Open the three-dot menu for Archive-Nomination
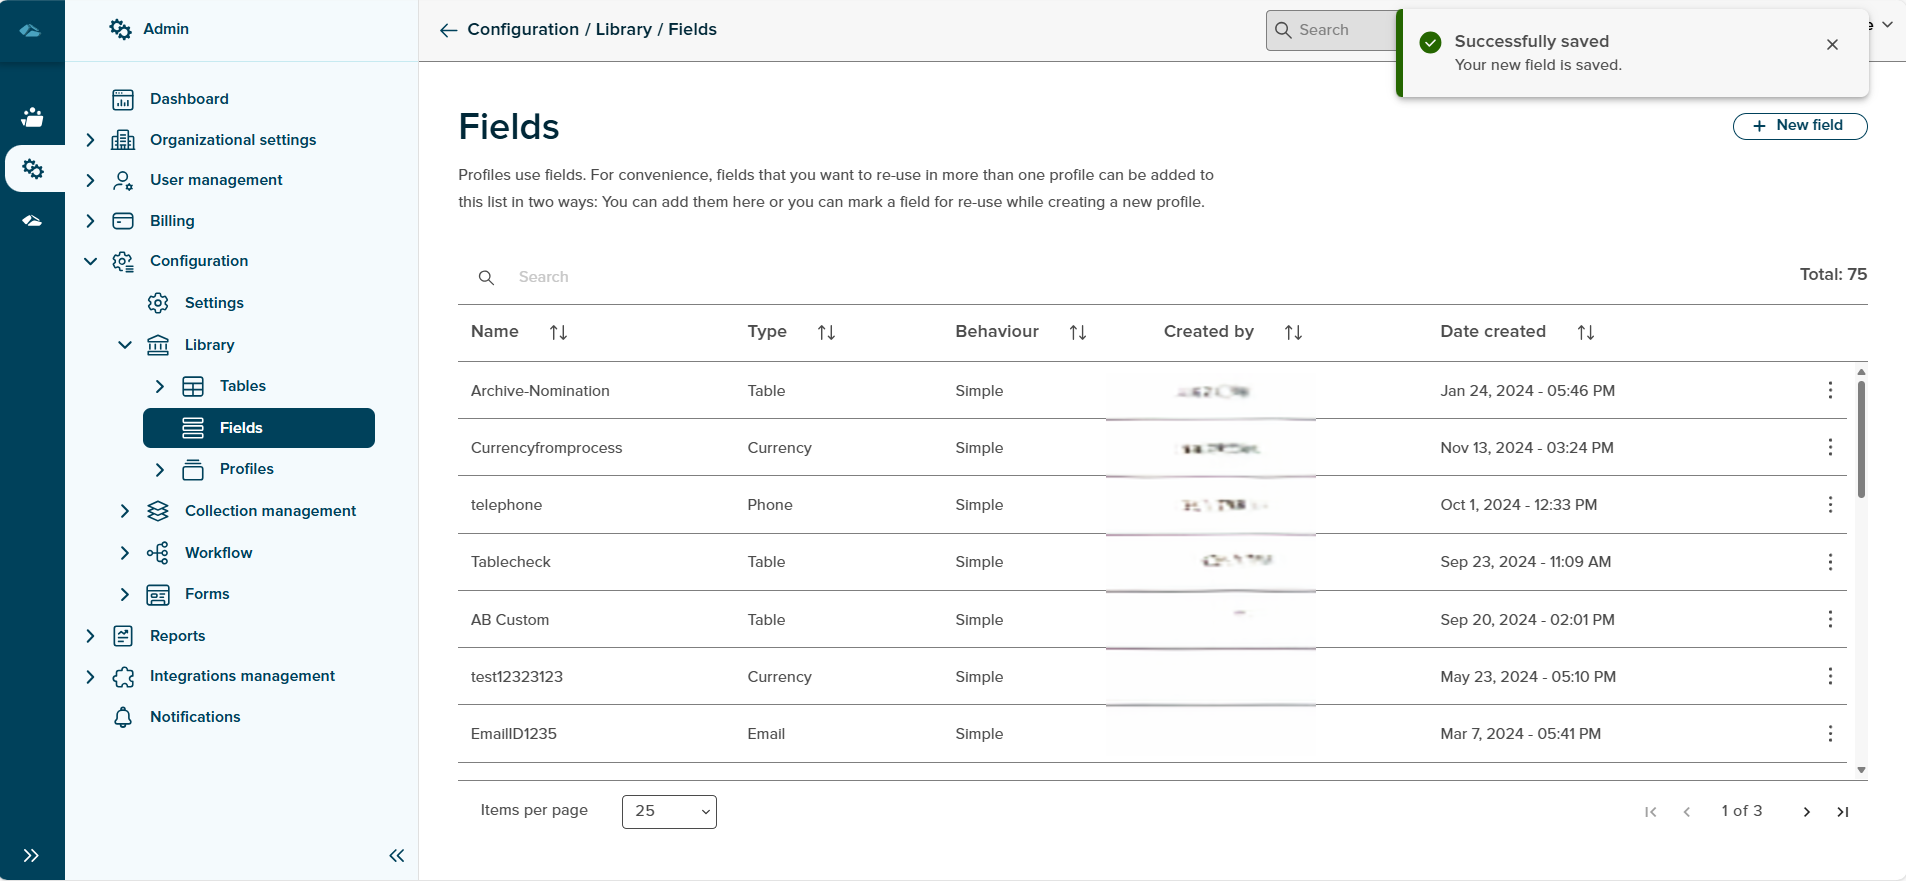 [1830, 390]
